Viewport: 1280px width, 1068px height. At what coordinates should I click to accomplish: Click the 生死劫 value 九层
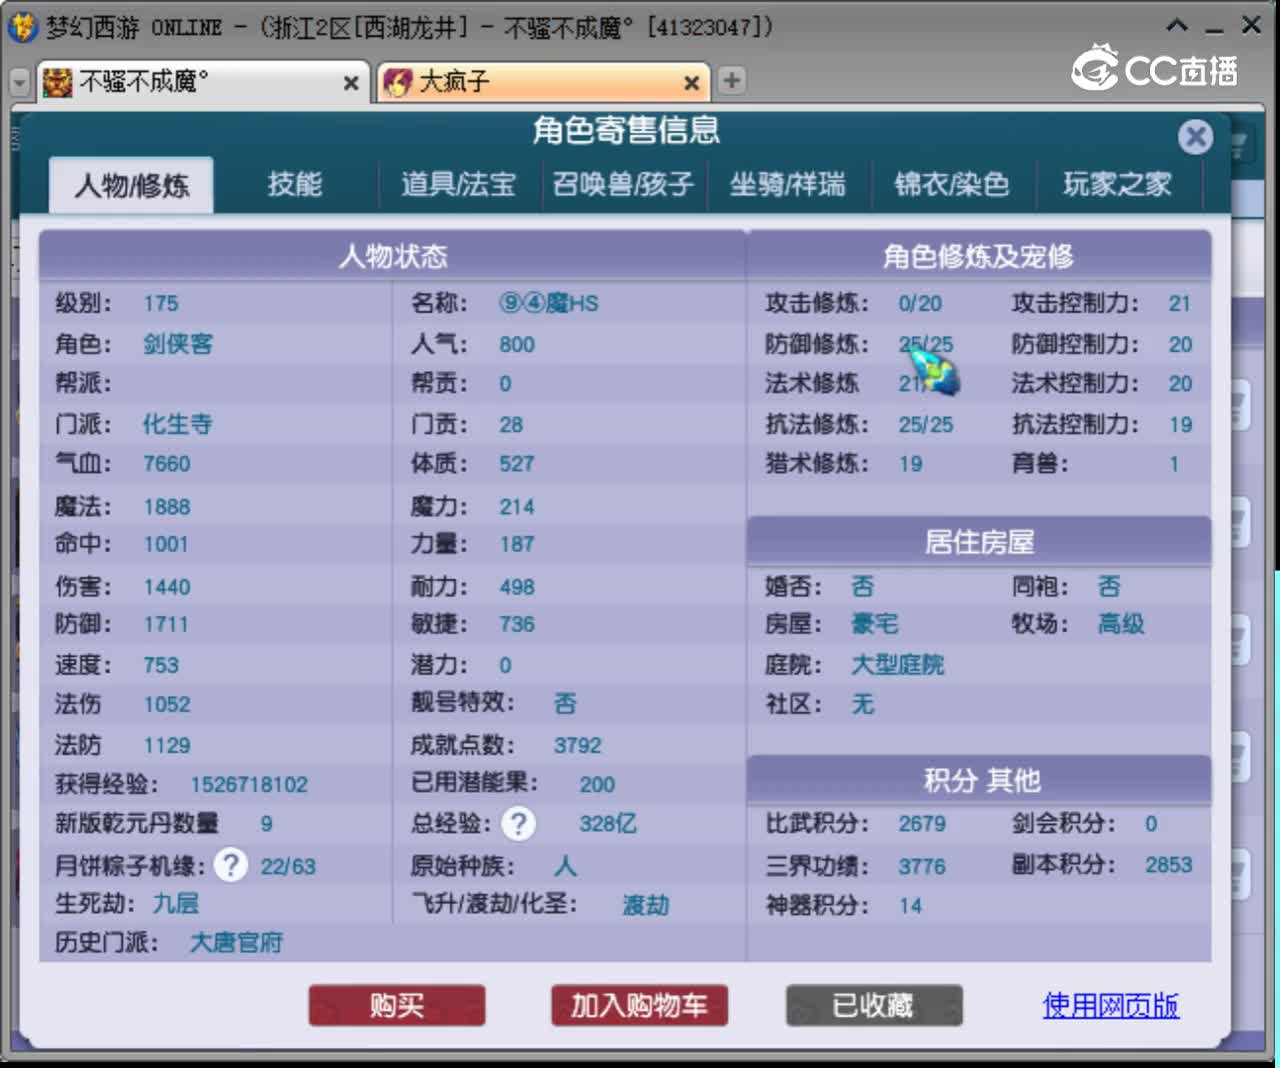click(x=176, y=904)
